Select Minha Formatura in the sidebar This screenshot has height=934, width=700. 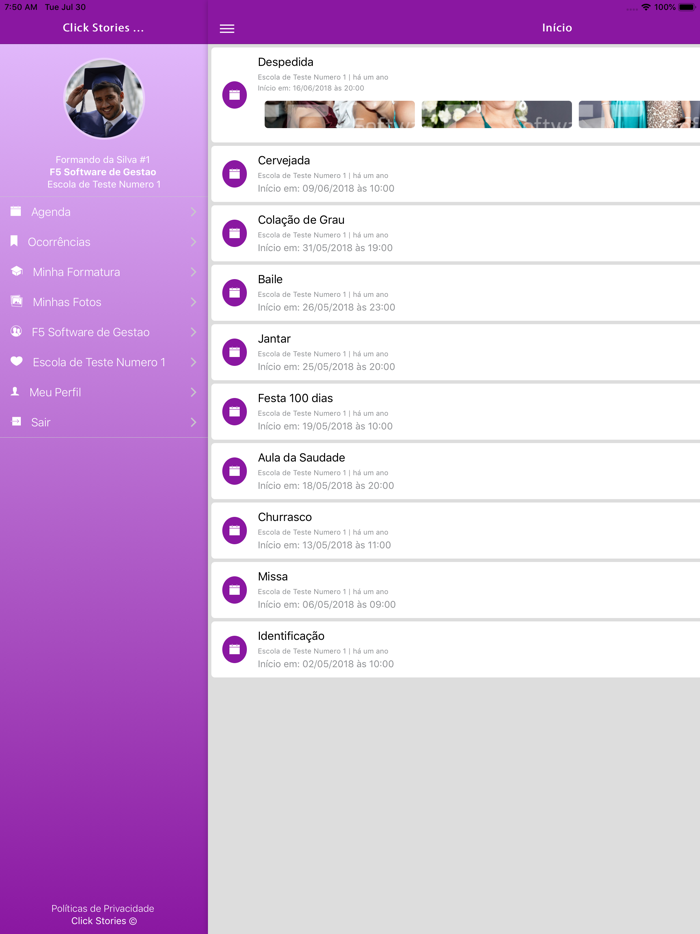104,272
